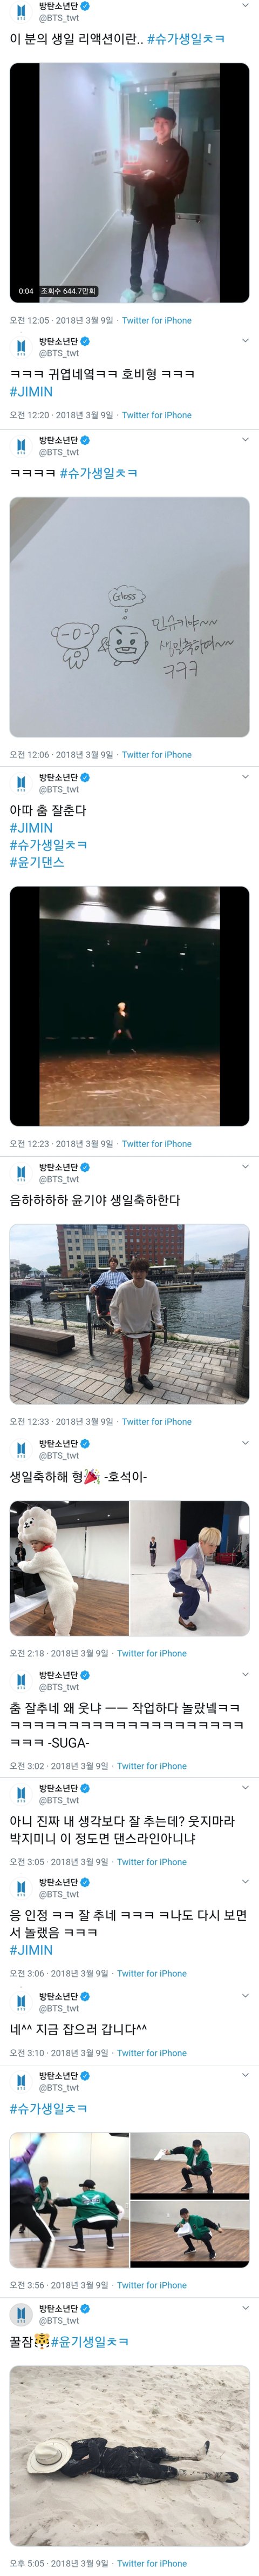This screenshot has height=2576, width=259.
Task: Click the profile avatar beside the 생일축하해 형 tweet
Action: coord(21,1449)
